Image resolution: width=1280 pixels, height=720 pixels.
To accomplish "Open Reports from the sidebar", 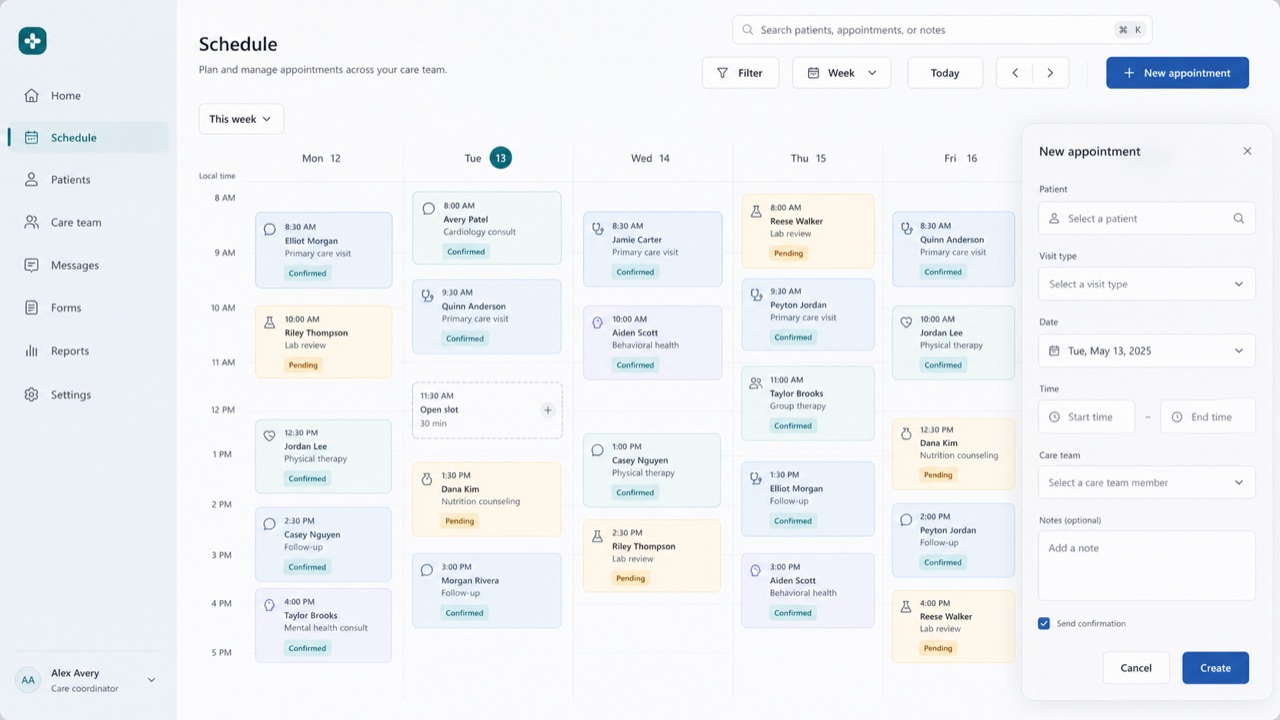I will [88, 351].
